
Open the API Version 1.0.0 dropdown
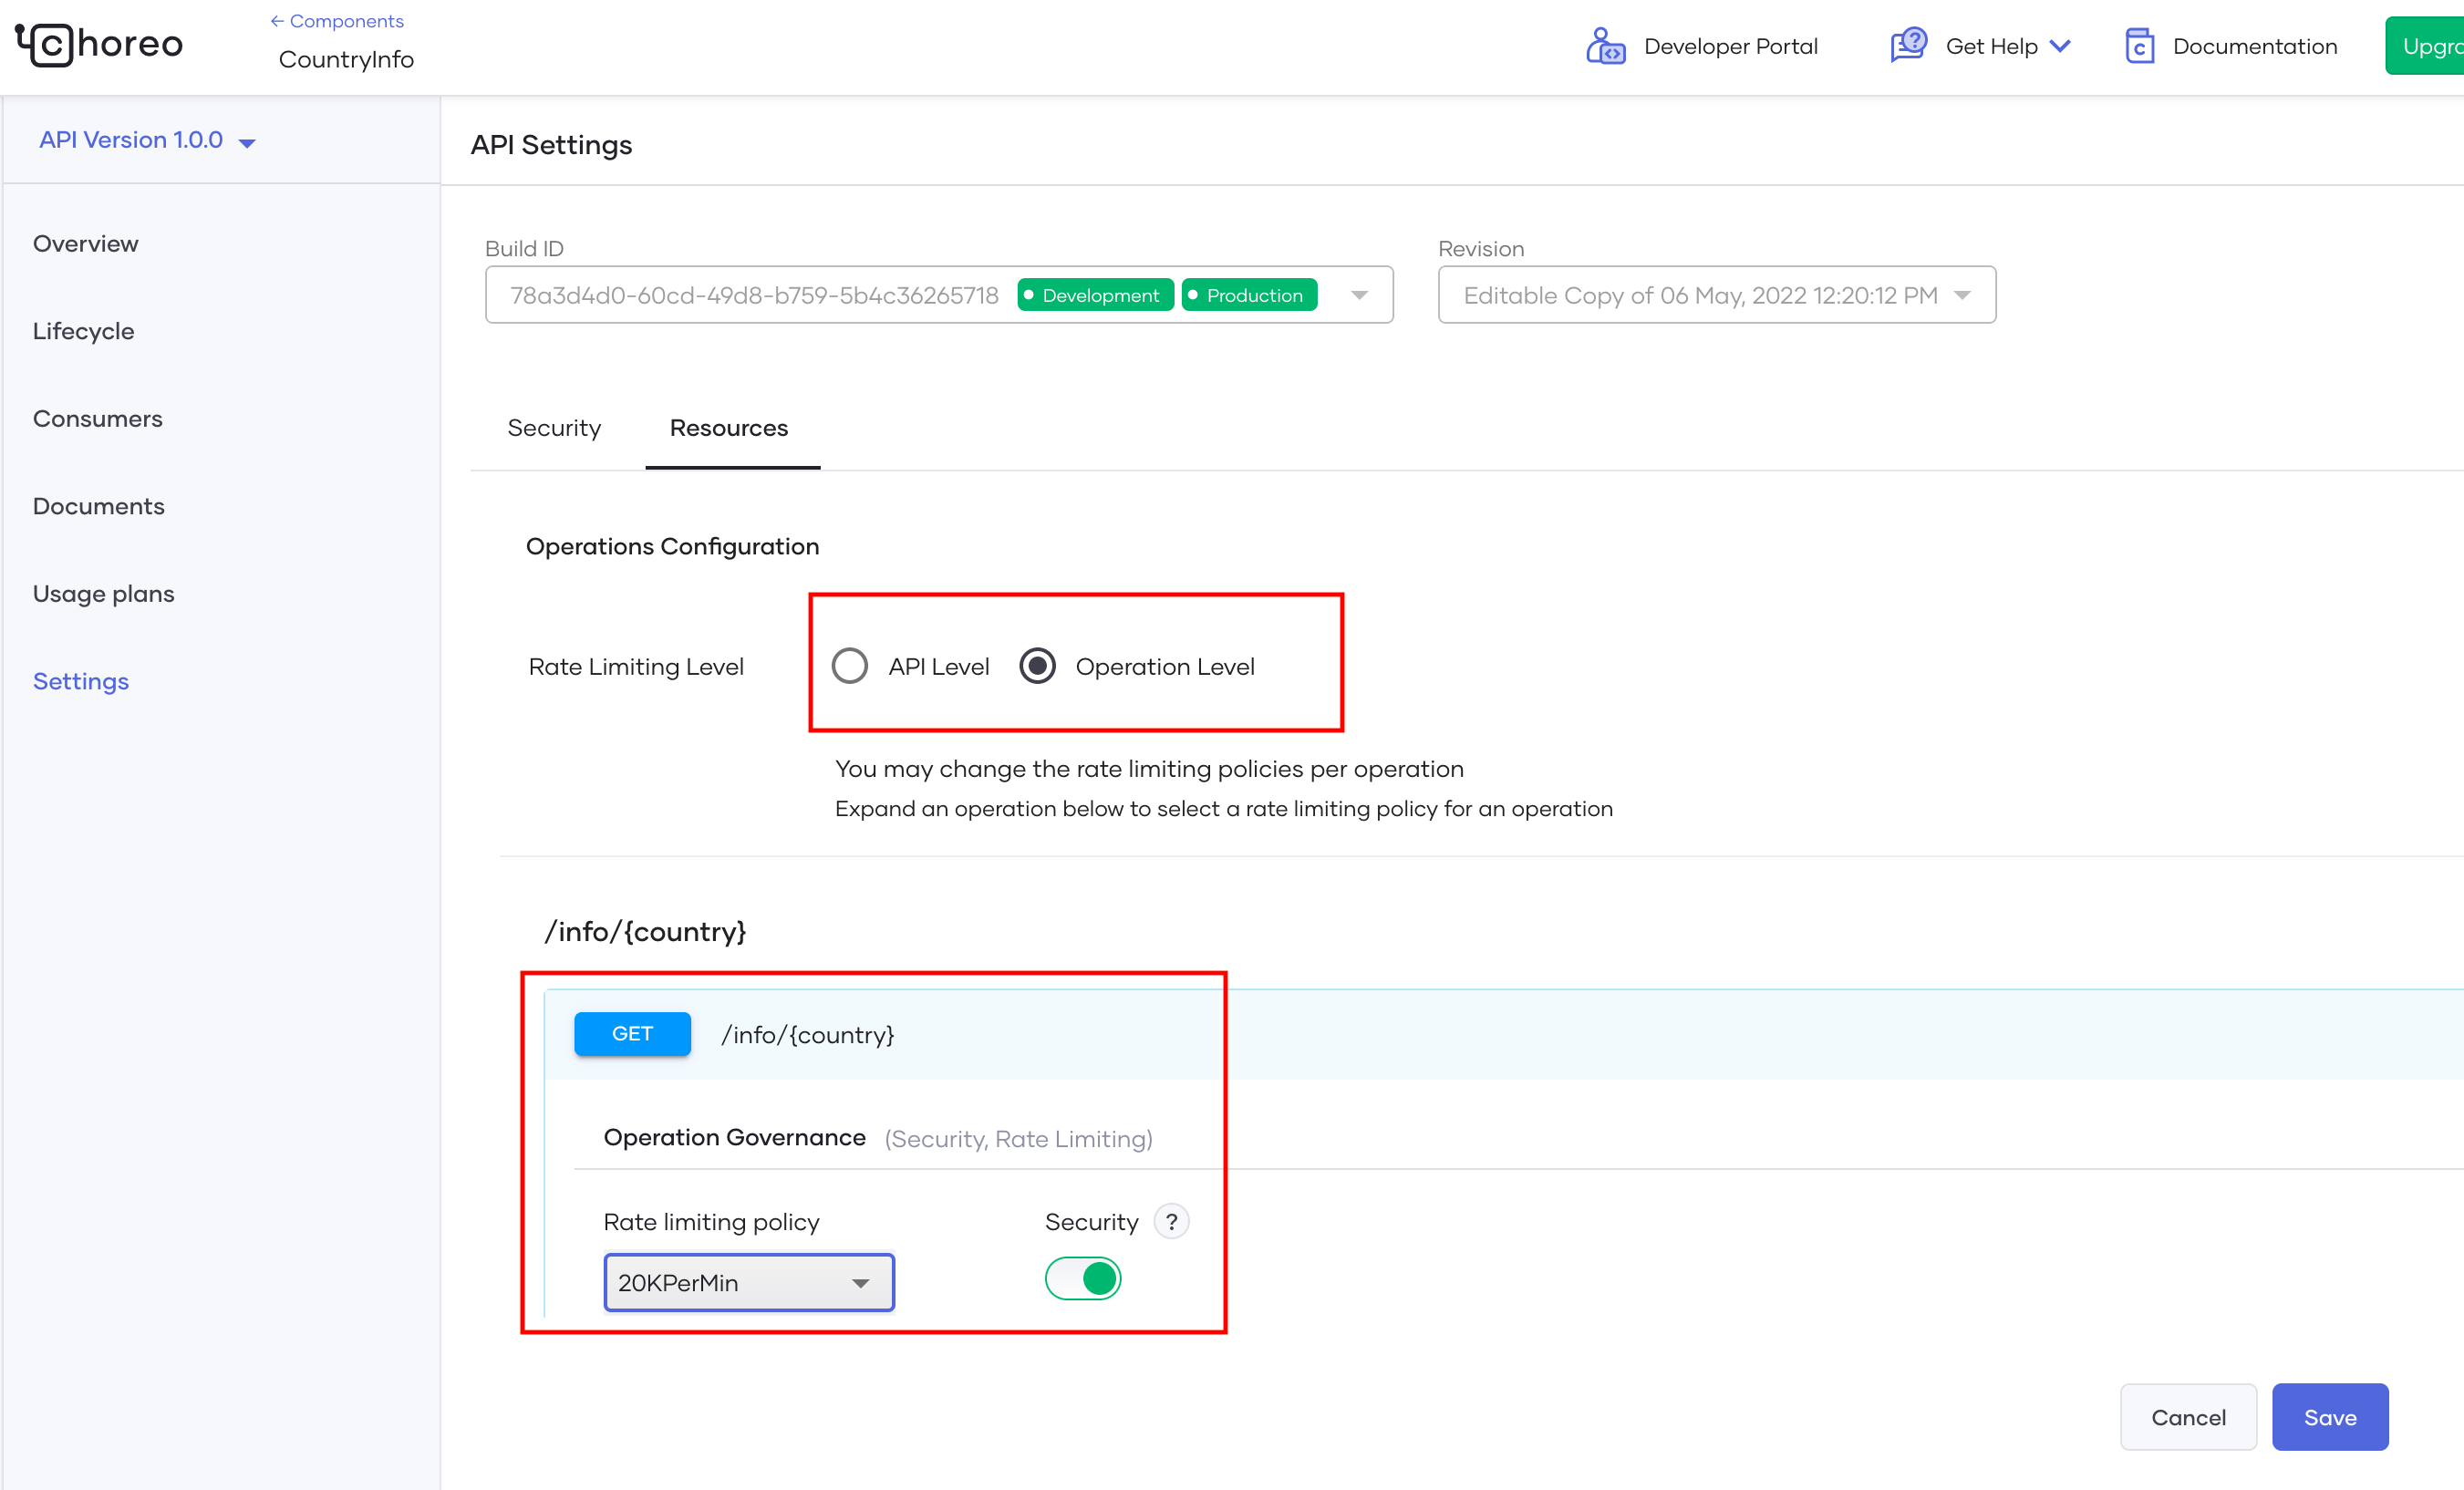pos(147,141)
